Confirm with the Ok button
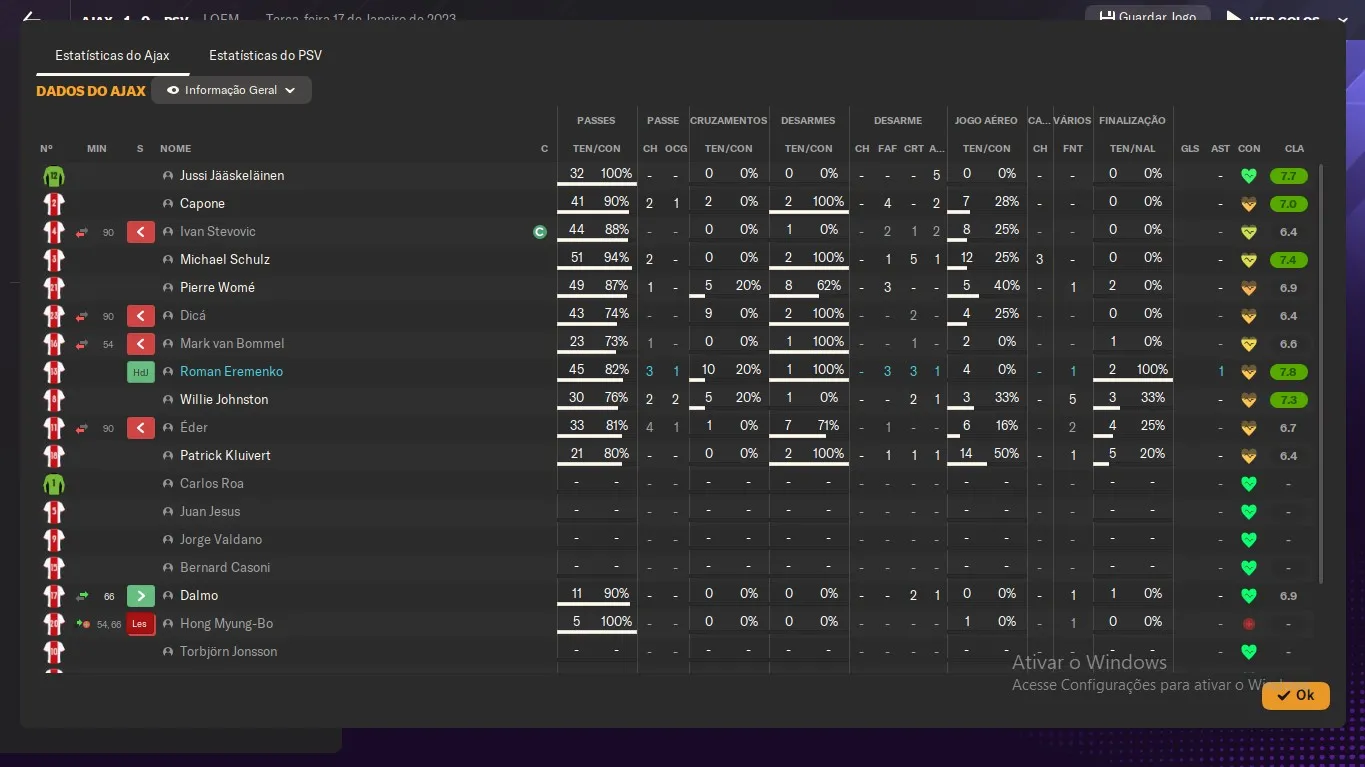Viewport: 1365px width, 767px height. pos(1295,695)
